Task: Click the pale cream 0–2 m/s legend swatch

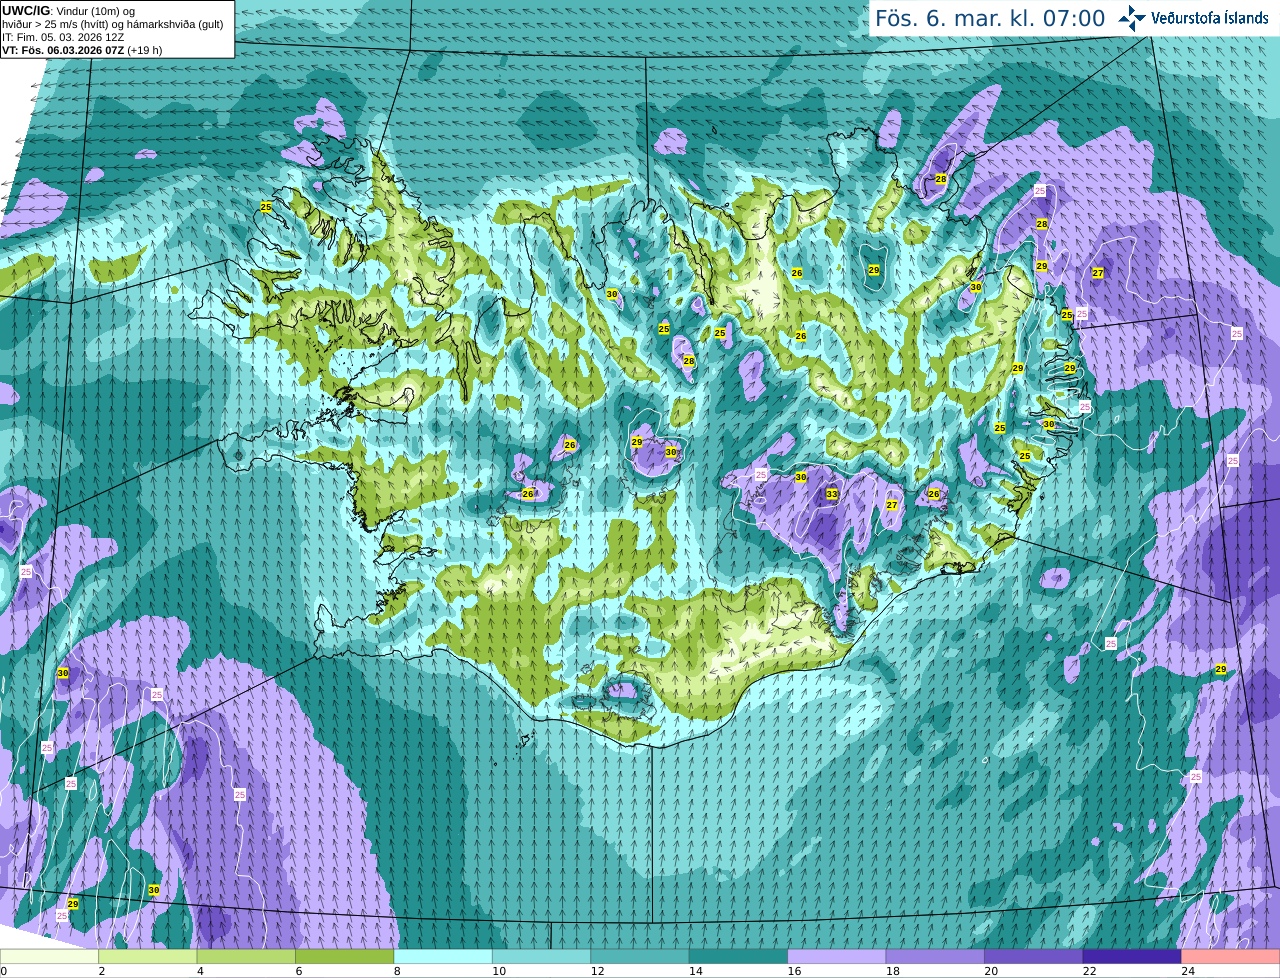Action: coord(49,956)
